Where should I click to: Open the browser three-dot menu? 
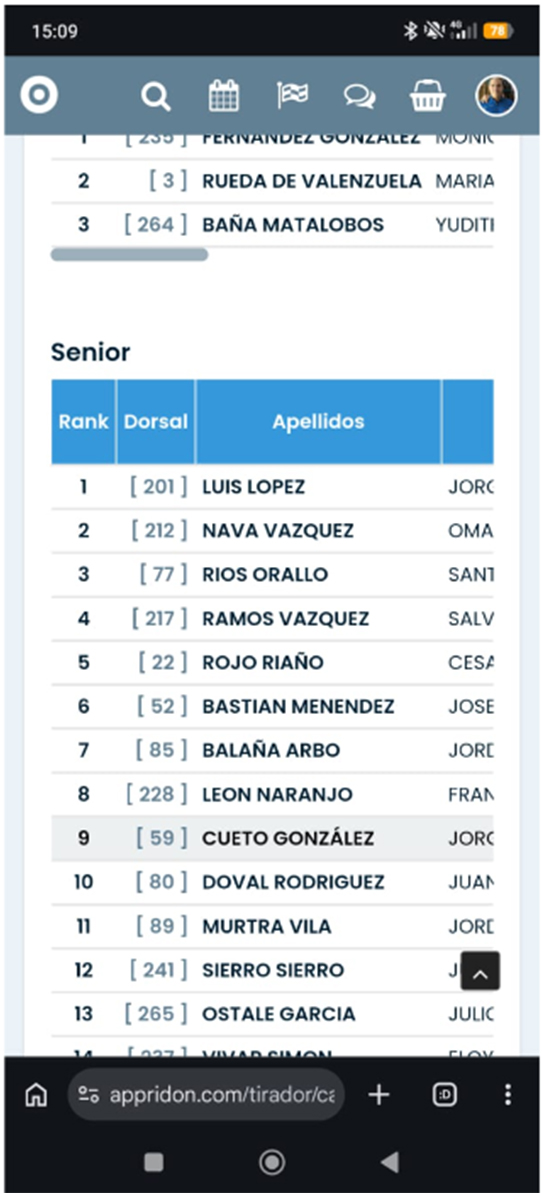tap(508, 1095)
